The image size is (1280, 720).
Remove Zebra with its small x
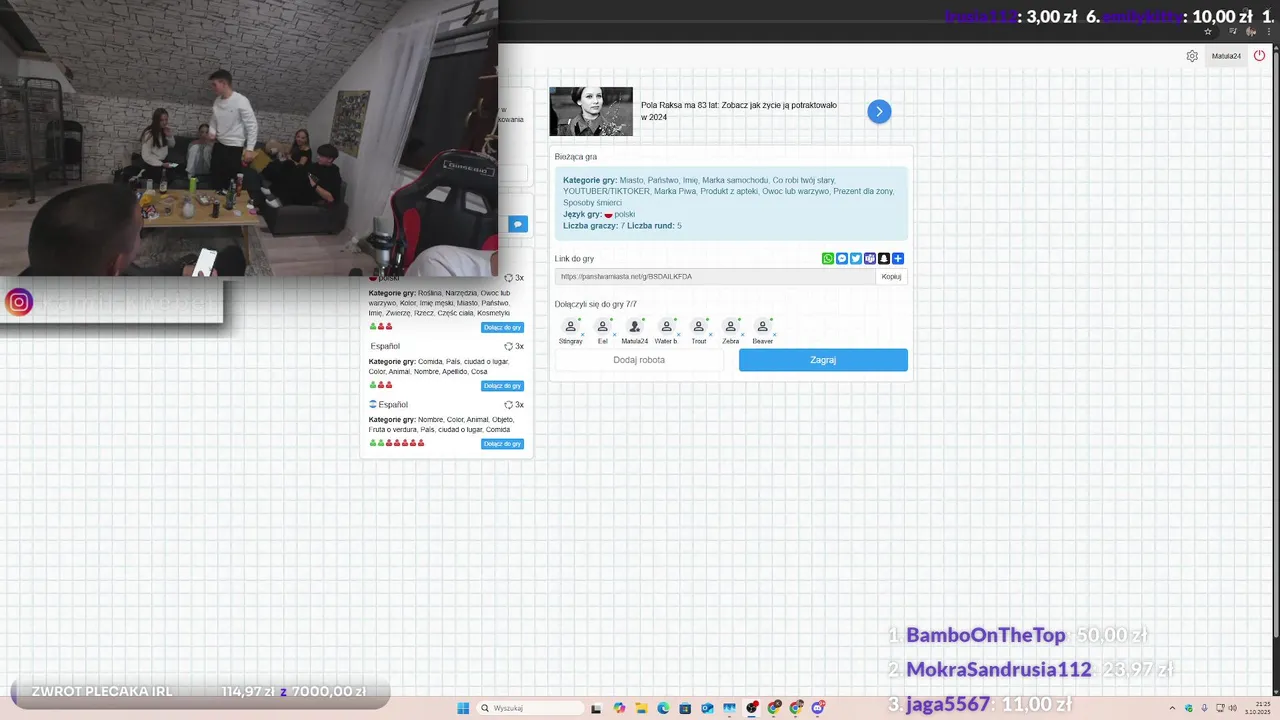pos(743,335)
